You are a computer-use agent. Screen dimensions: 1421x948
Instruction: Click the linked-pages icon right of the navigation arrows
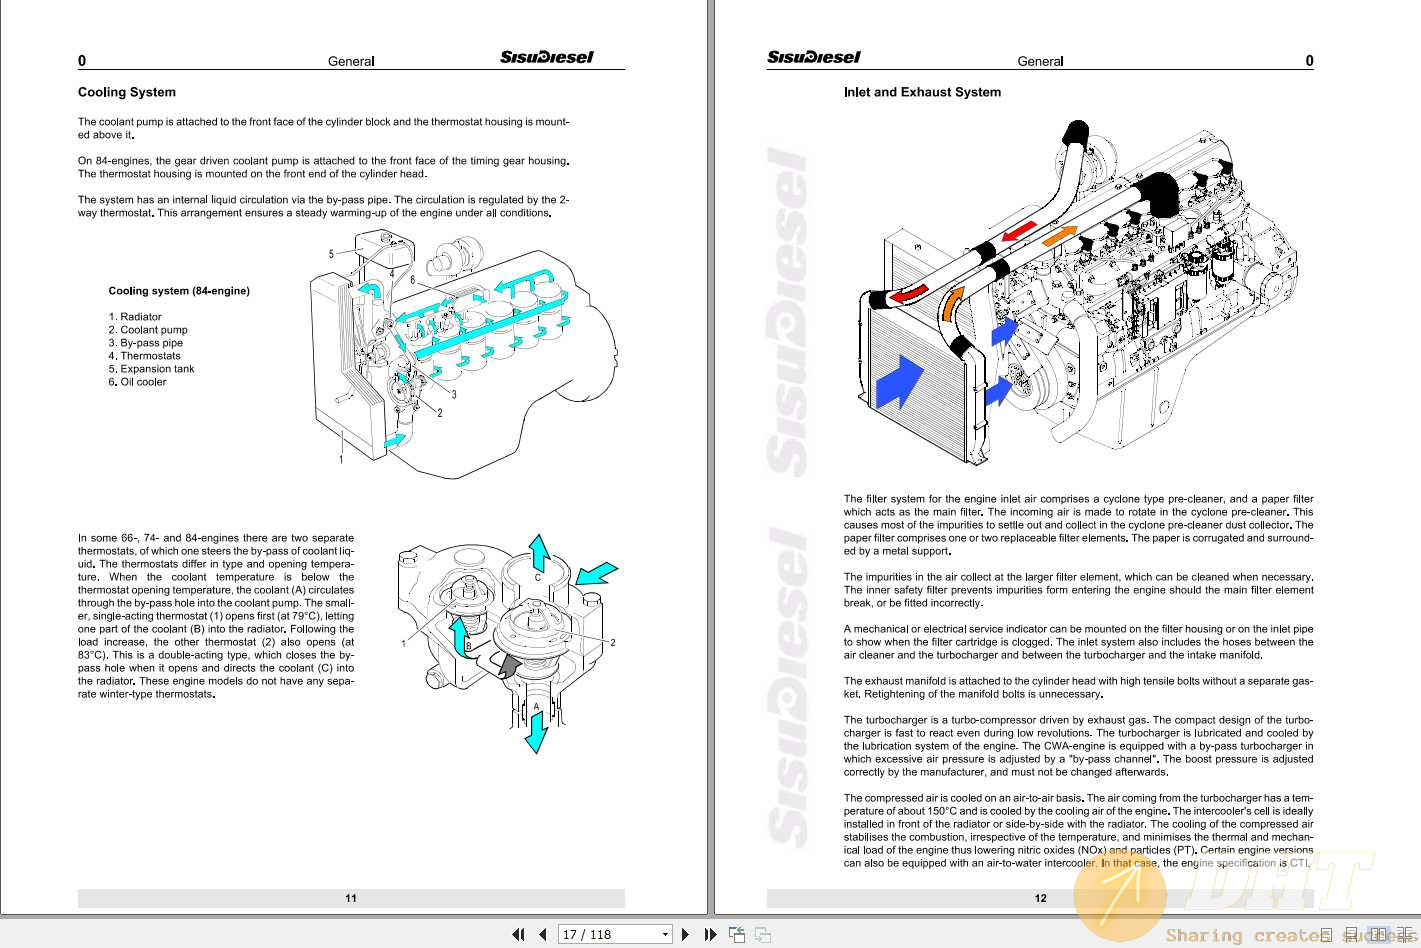pos(762,934)
